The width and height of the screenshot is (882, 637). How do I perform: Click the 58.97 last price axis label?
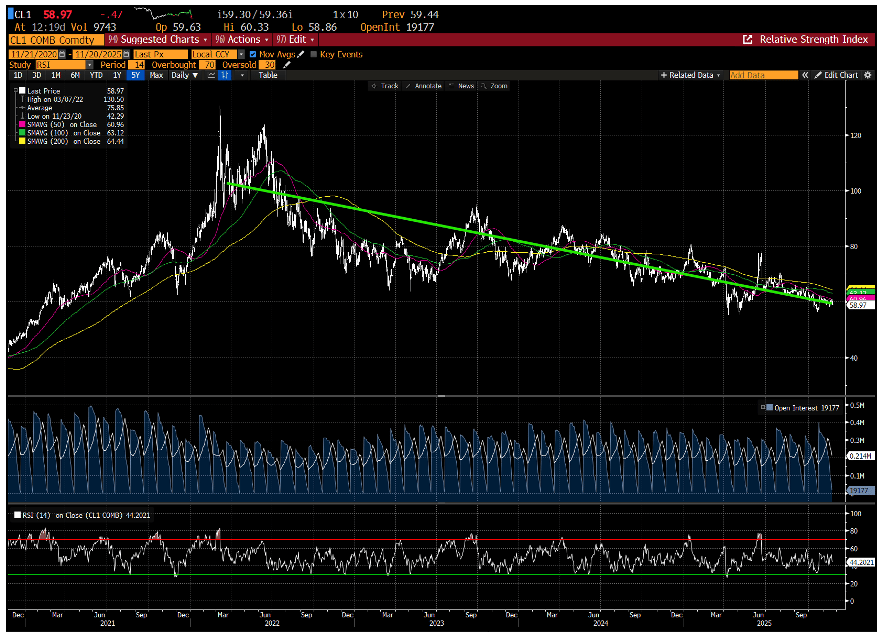[x=860, y=305]
